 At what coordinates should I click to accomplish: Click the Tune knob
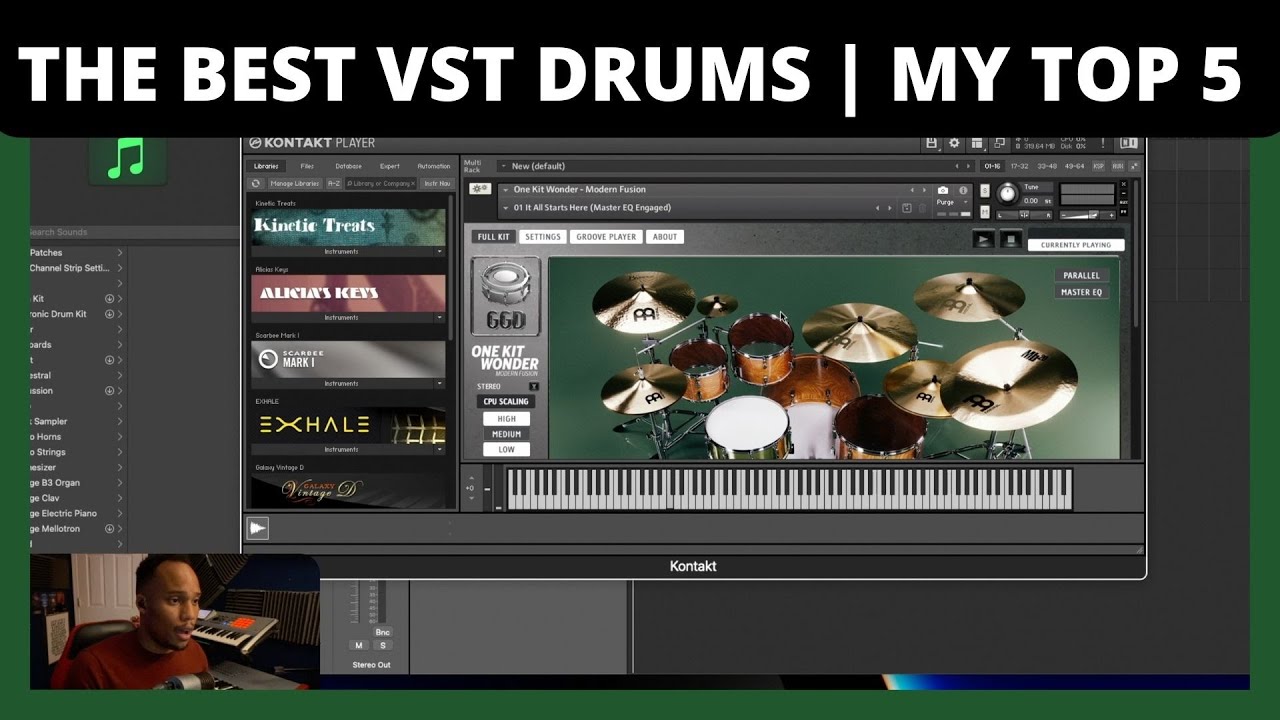coord(1007,194)
